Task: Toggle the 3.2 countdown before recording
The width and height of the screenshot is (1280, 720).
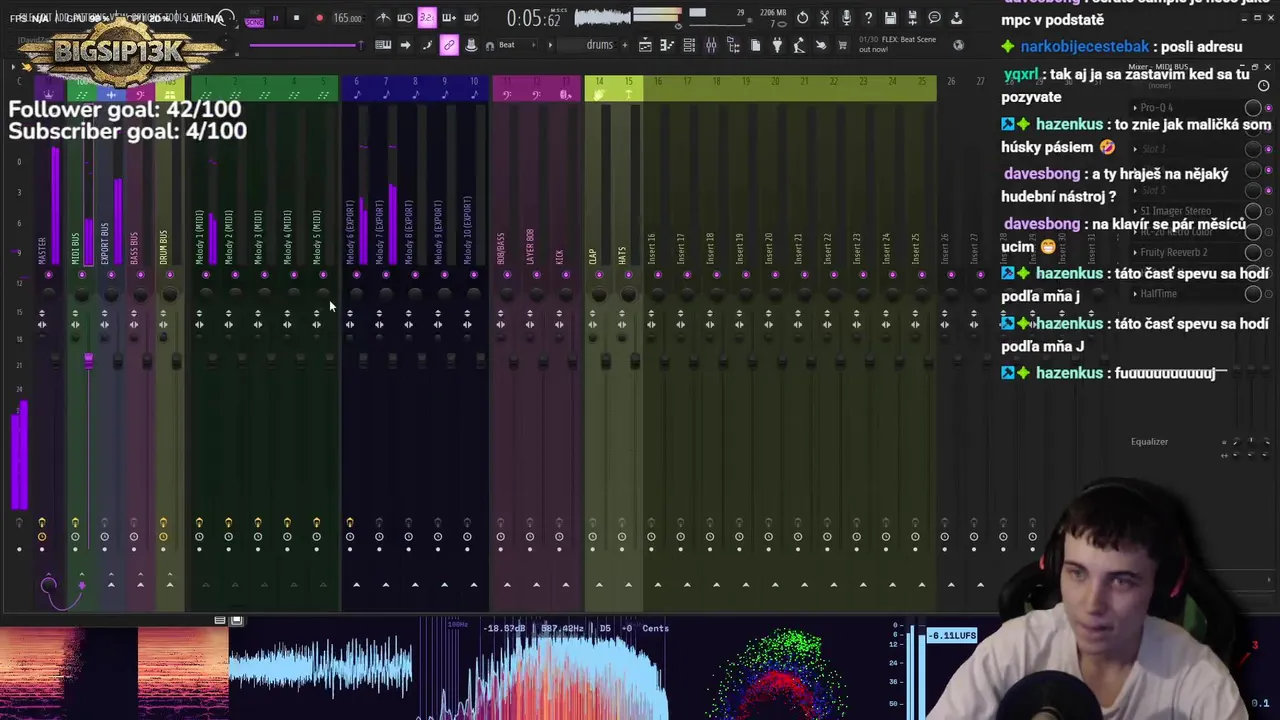Action: pos(427,18)
